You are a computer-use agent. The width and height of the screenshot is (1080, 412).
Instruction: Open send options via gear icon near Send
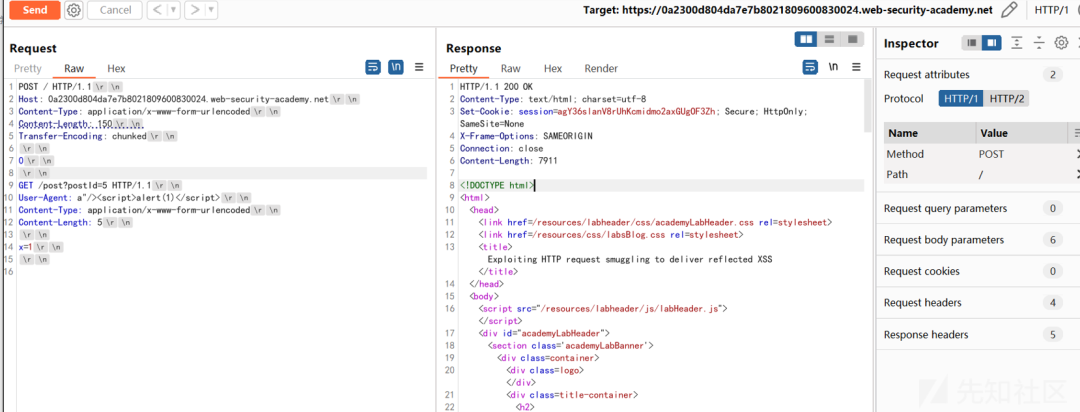tap(74, 10)
